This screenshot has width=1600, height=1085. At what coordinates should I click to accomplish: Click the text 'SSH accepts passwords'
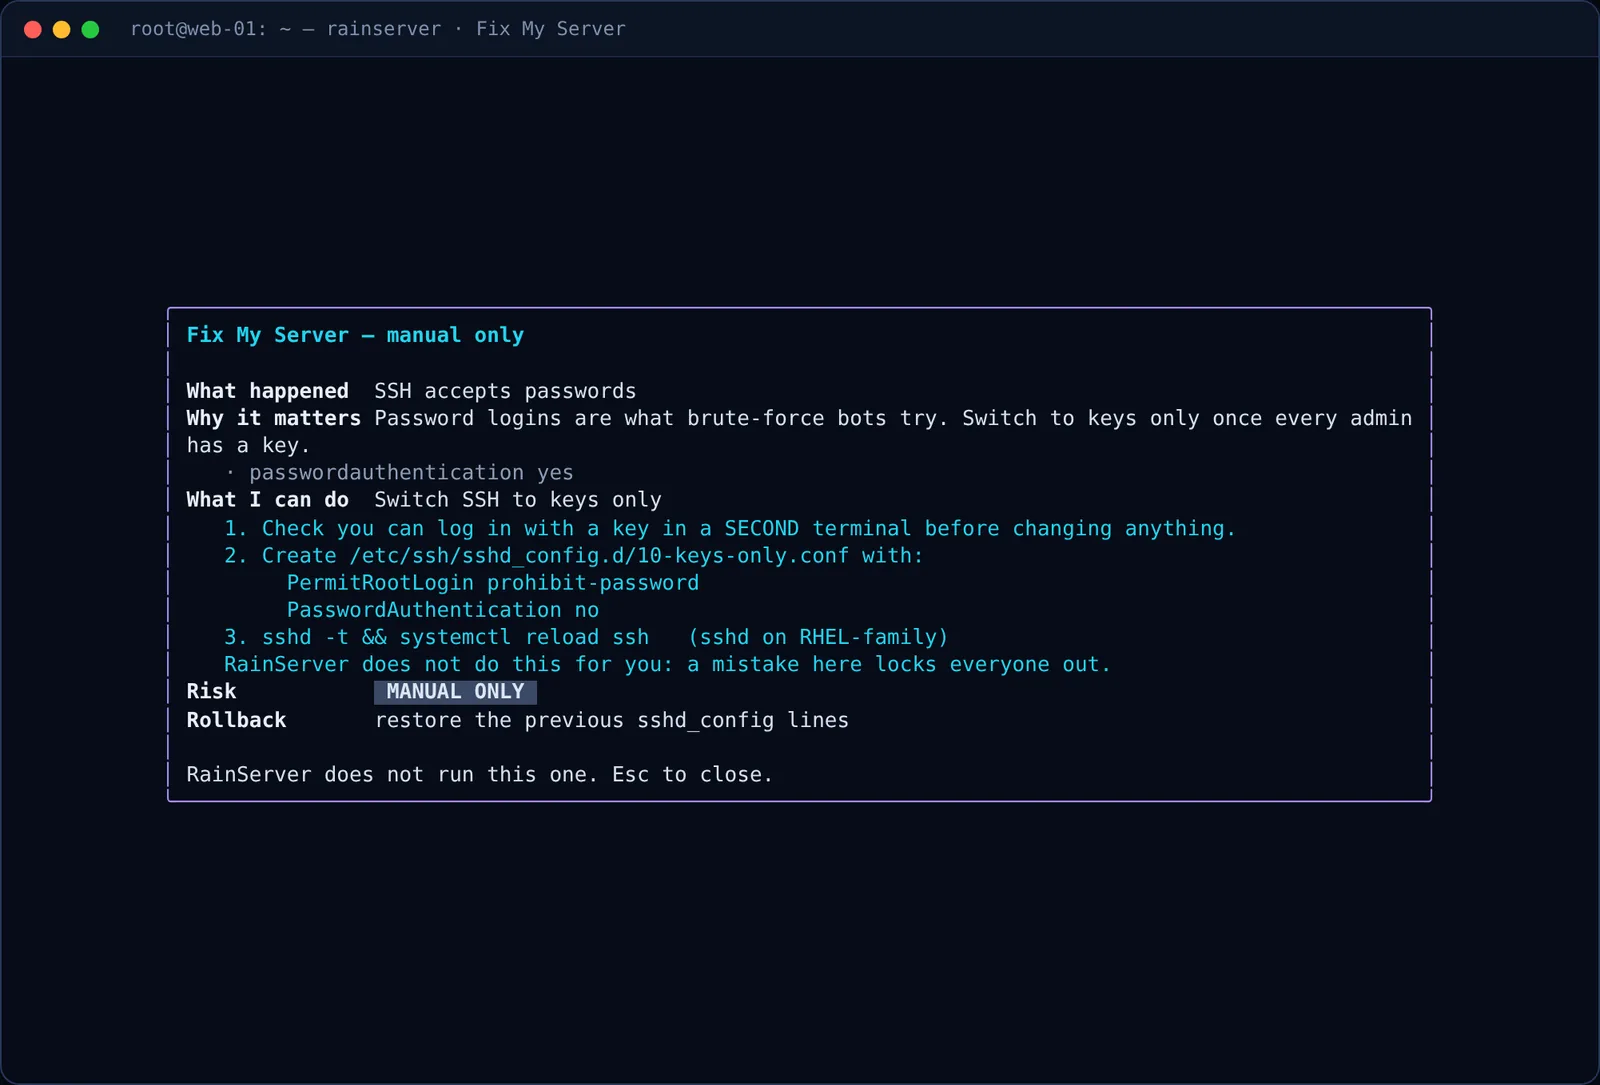tap(505, 391)
